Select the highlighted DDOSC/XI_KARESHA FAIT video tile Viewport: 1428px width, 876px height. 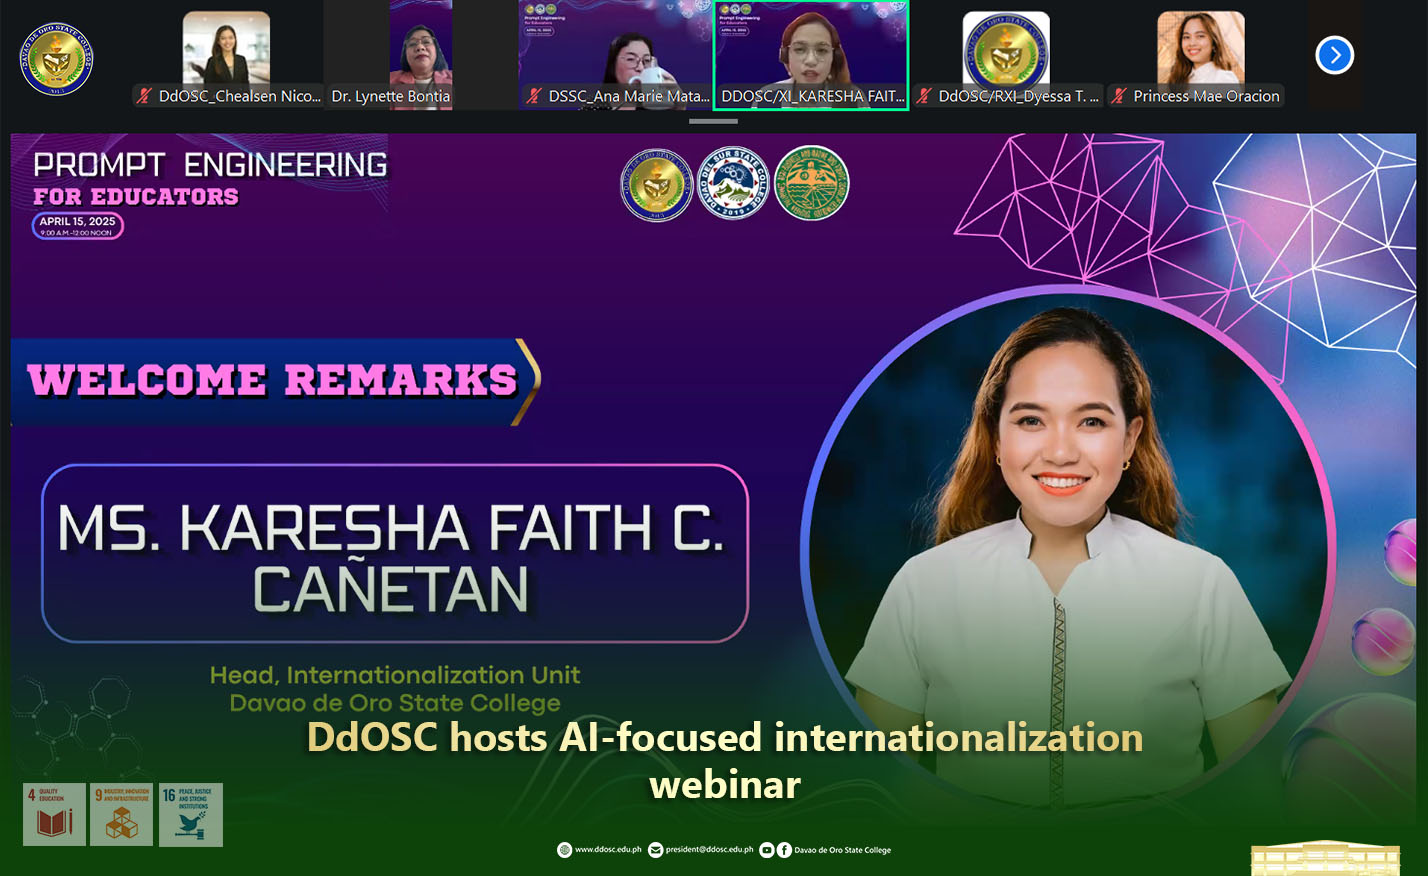(811, 50)
